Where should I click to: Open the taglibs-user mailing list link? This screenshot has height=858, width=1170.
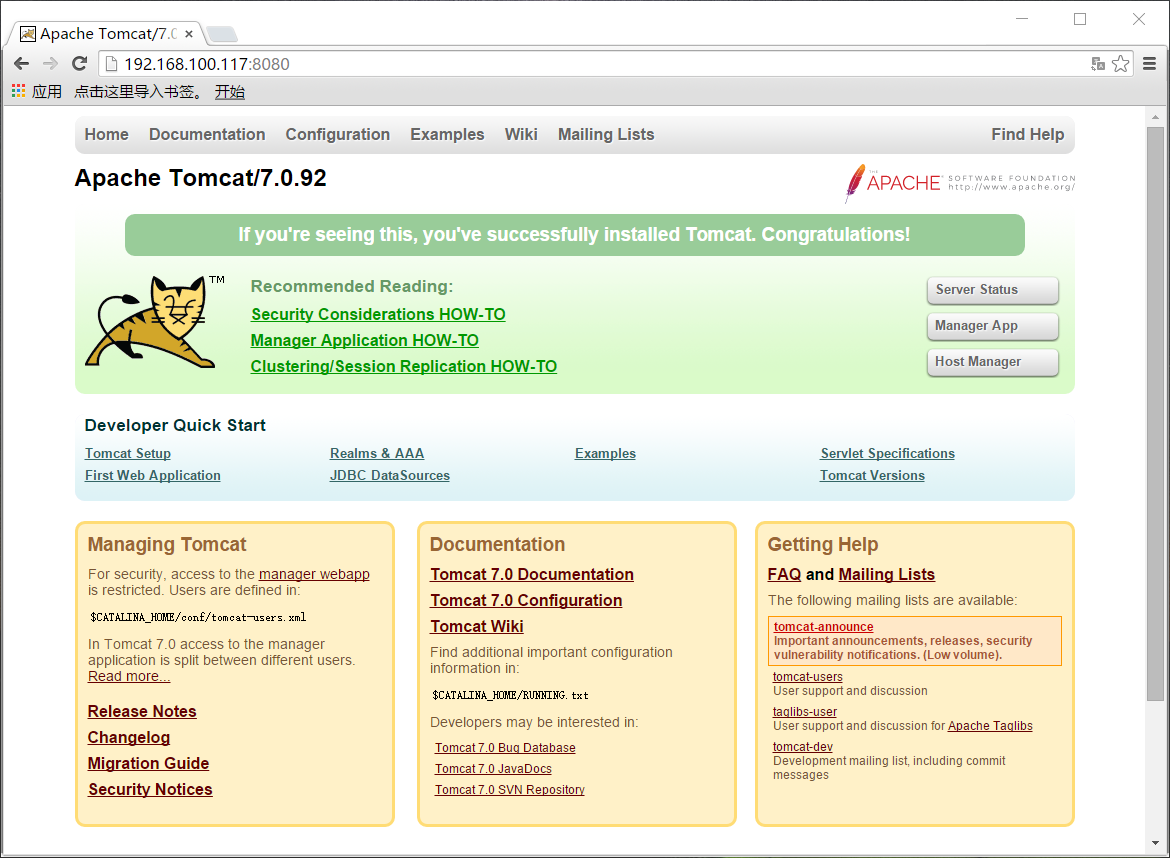pos(804,712)
